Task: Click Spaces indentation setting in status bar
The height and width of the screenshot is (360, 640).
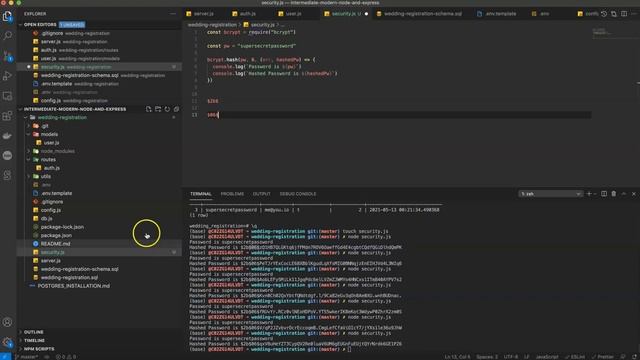Action: 487,357
